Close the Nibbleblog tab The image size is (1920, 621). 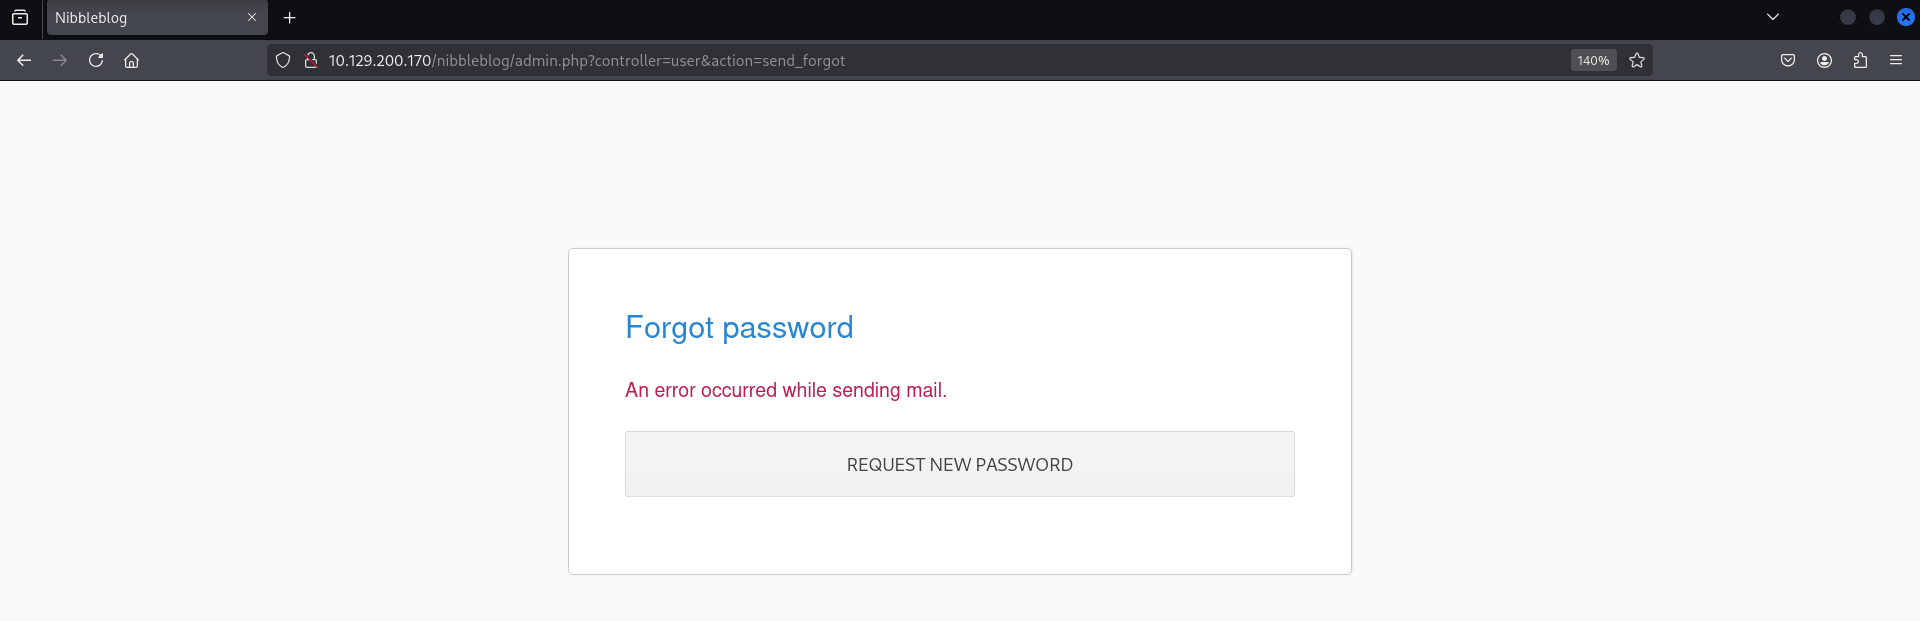252,17
